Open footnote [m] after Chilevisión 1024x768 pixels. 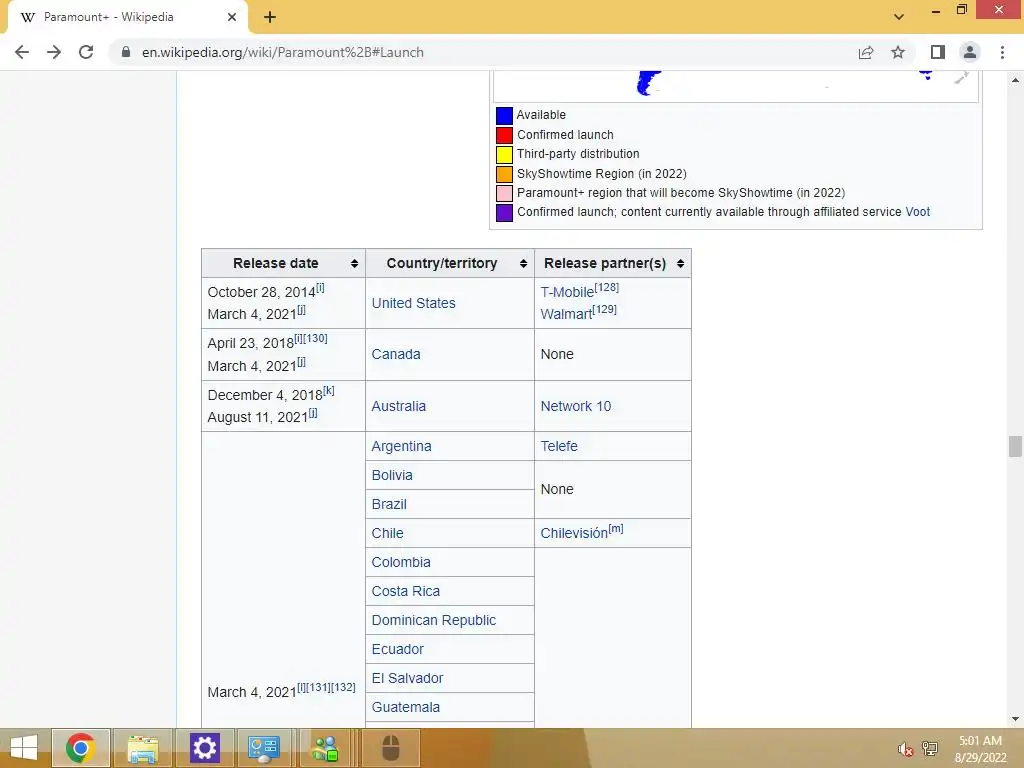616,529
